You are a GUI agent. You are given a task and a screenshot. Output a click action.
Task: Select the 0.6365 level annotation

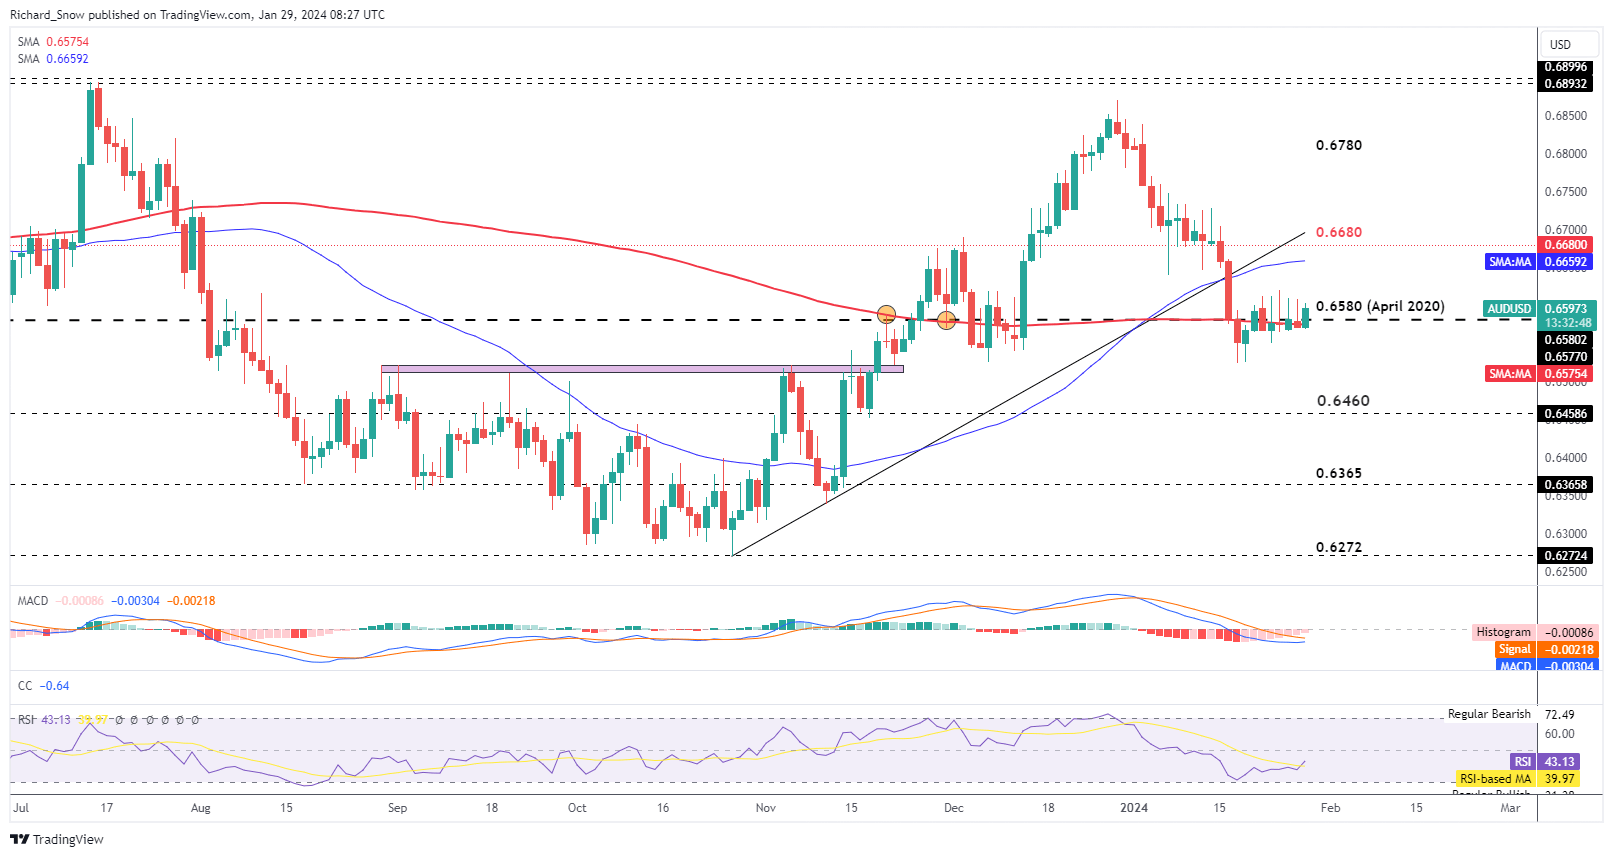pos(1338,473)
